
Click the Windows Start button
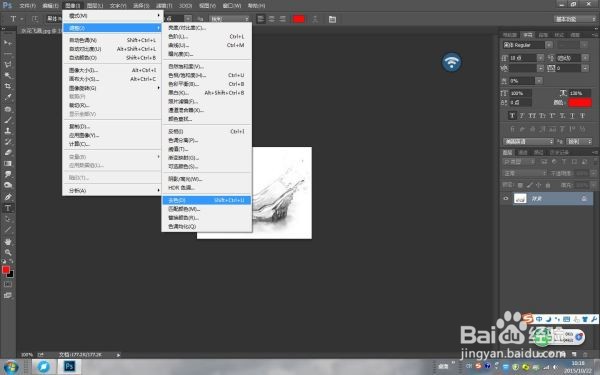[11, 367]
